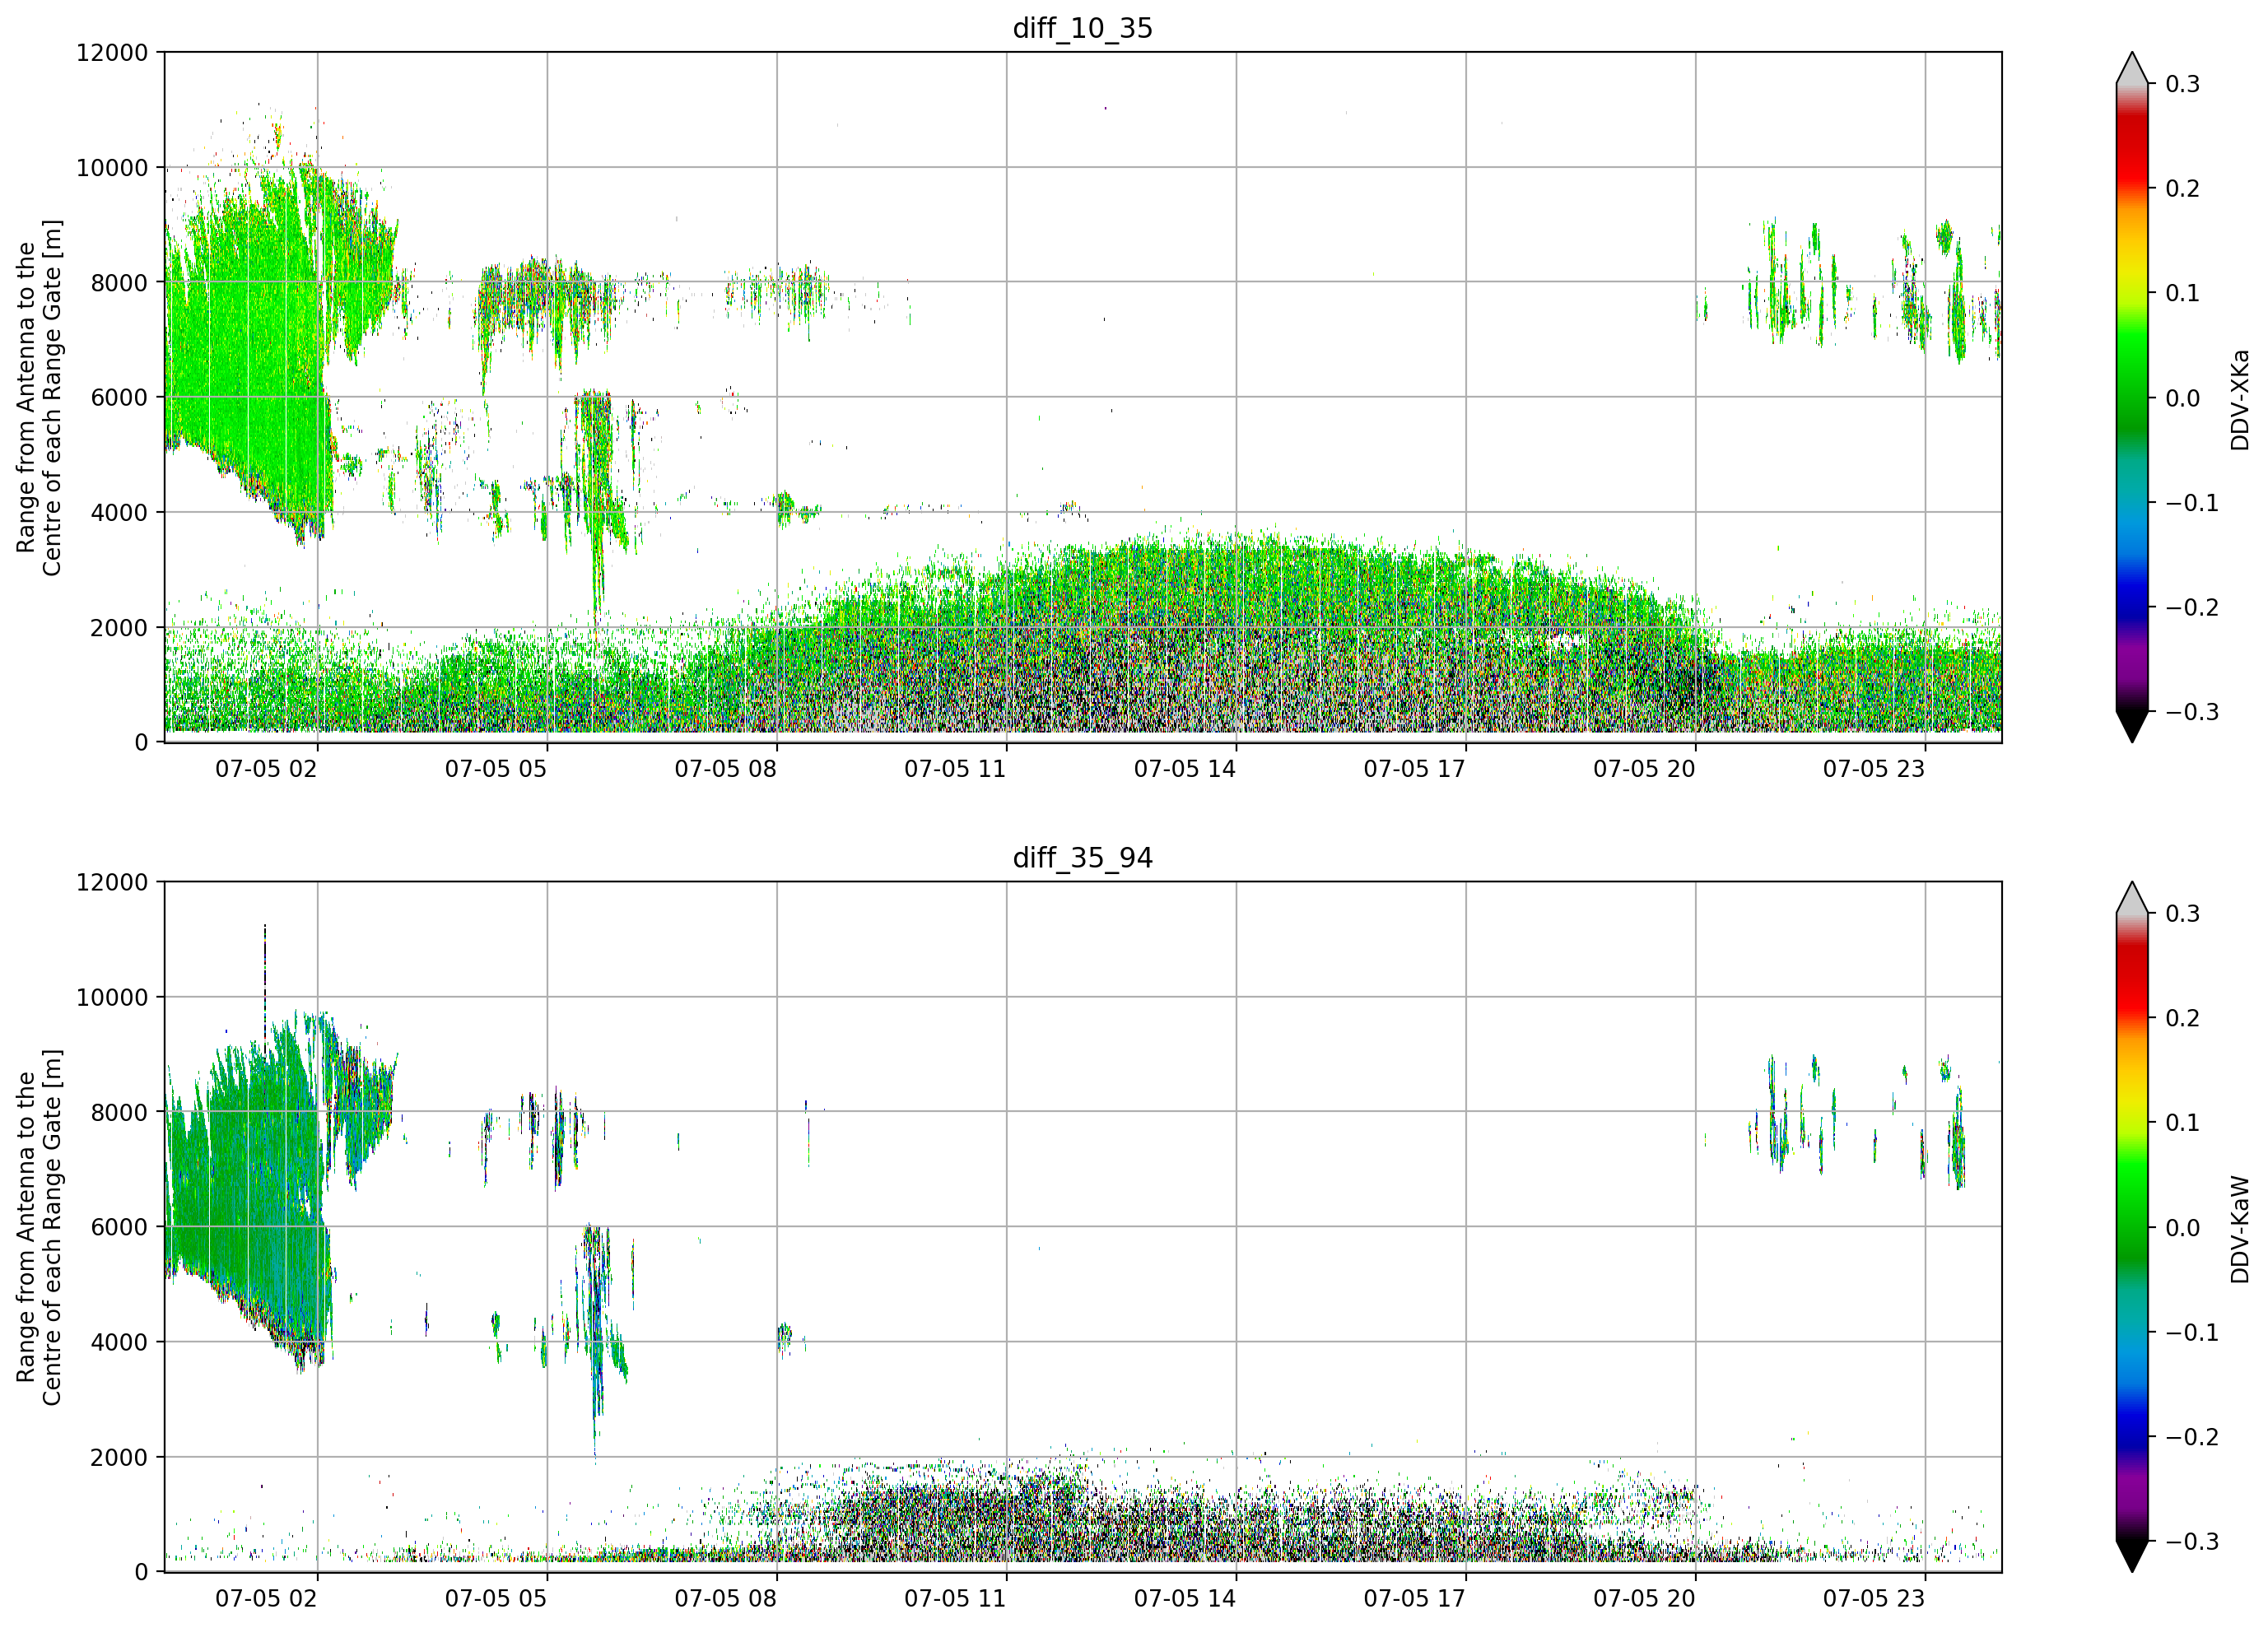Viewport: 2268px width, 1628px height.
Task: Click the 07-05 23 x-tick under diff_35_94
Action: tap(1874, 1598)
